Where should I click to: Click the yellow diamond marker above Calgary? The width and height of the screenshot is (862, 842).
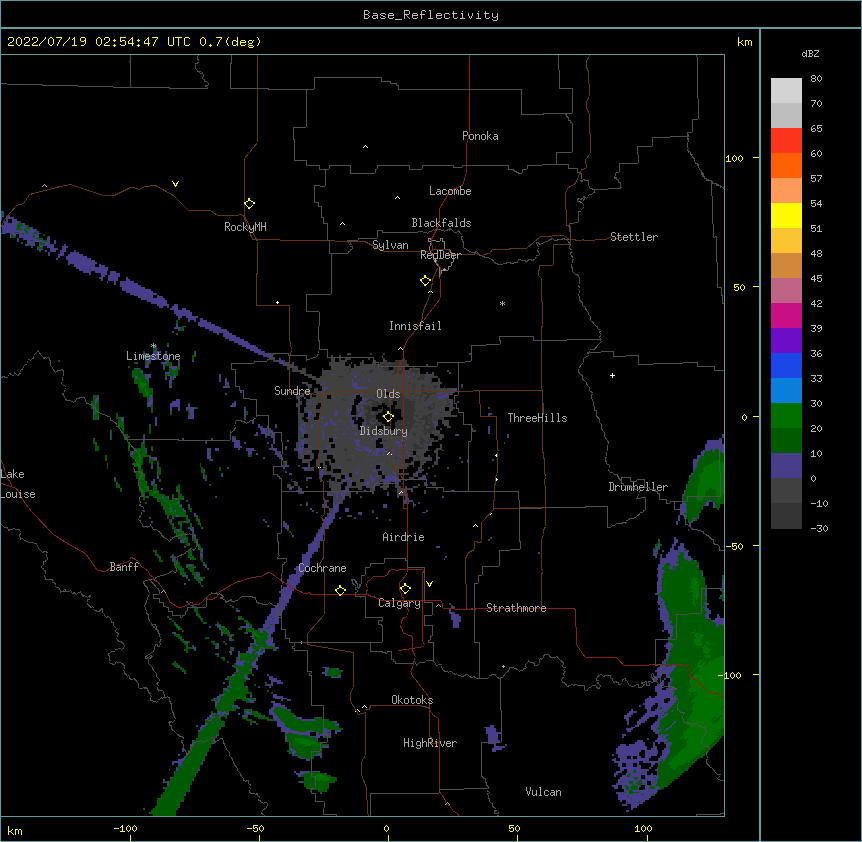point(405,589)
